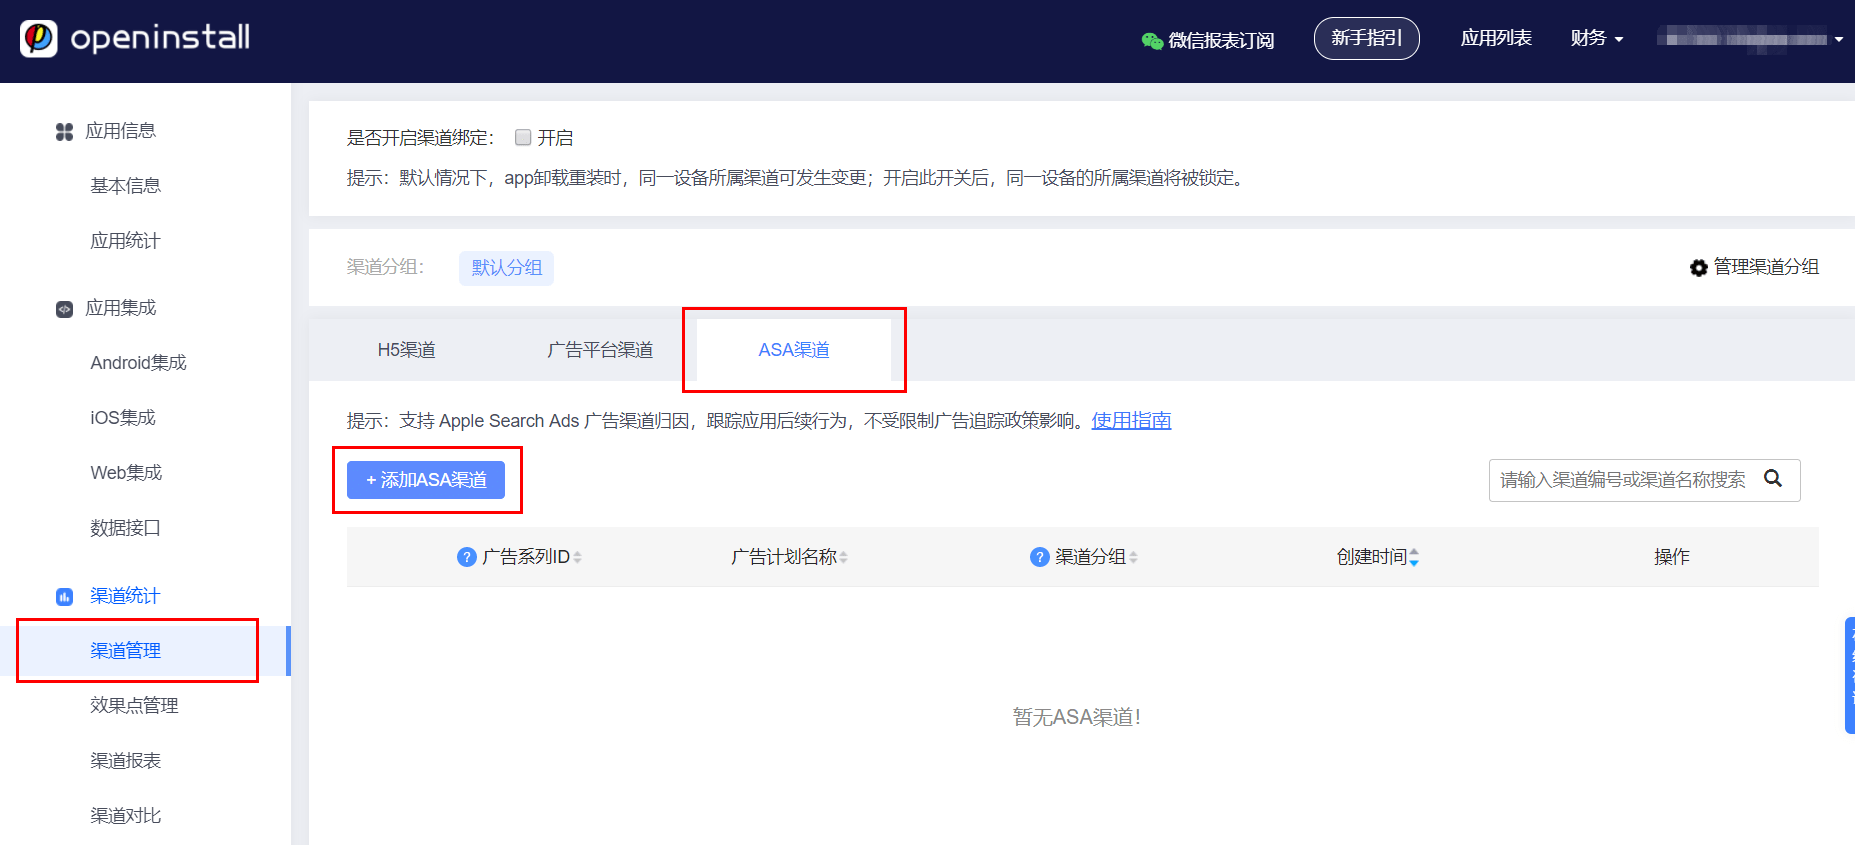Open 数据接口 in the sidebar
Image resolution: width=1855 pixels, height=845 pixels.
coord(125,528)
